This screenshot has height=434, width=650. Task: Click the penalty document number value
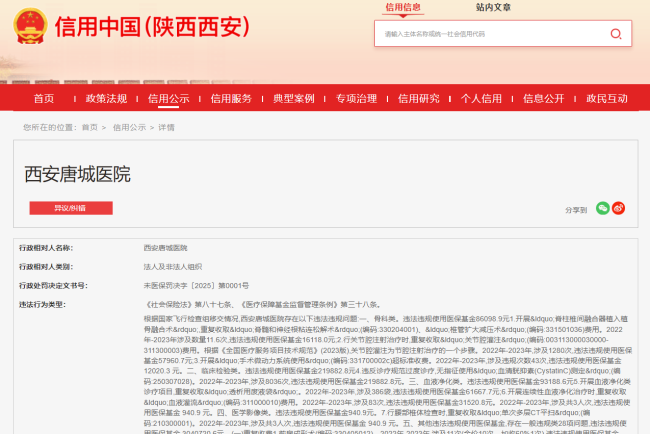pos(196,286)
